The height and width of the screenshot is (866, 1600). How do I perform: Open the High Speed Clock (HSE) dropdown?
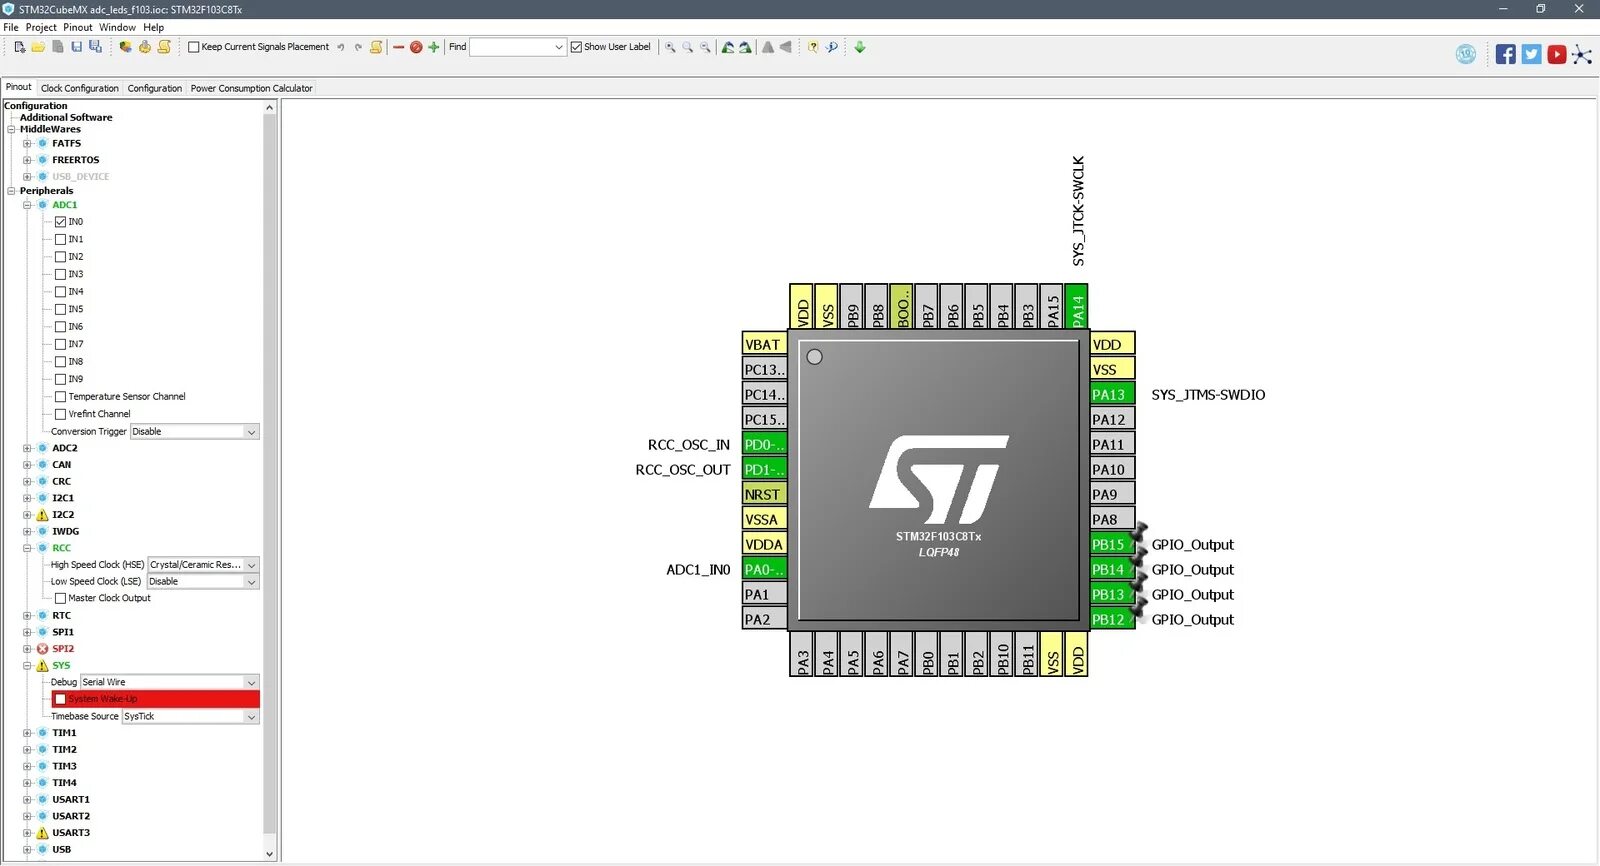click(203, 565)
